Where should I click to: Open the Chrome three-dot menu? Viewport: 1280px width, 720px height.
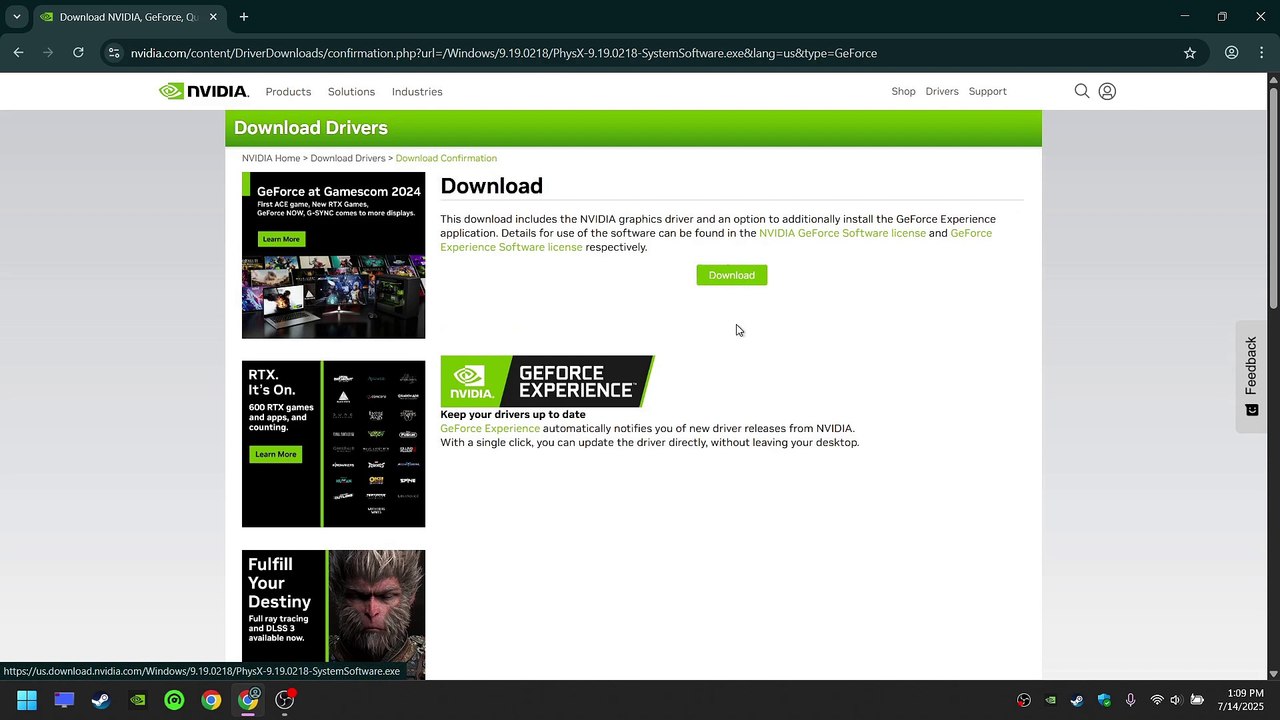[x=1262, y=53]
